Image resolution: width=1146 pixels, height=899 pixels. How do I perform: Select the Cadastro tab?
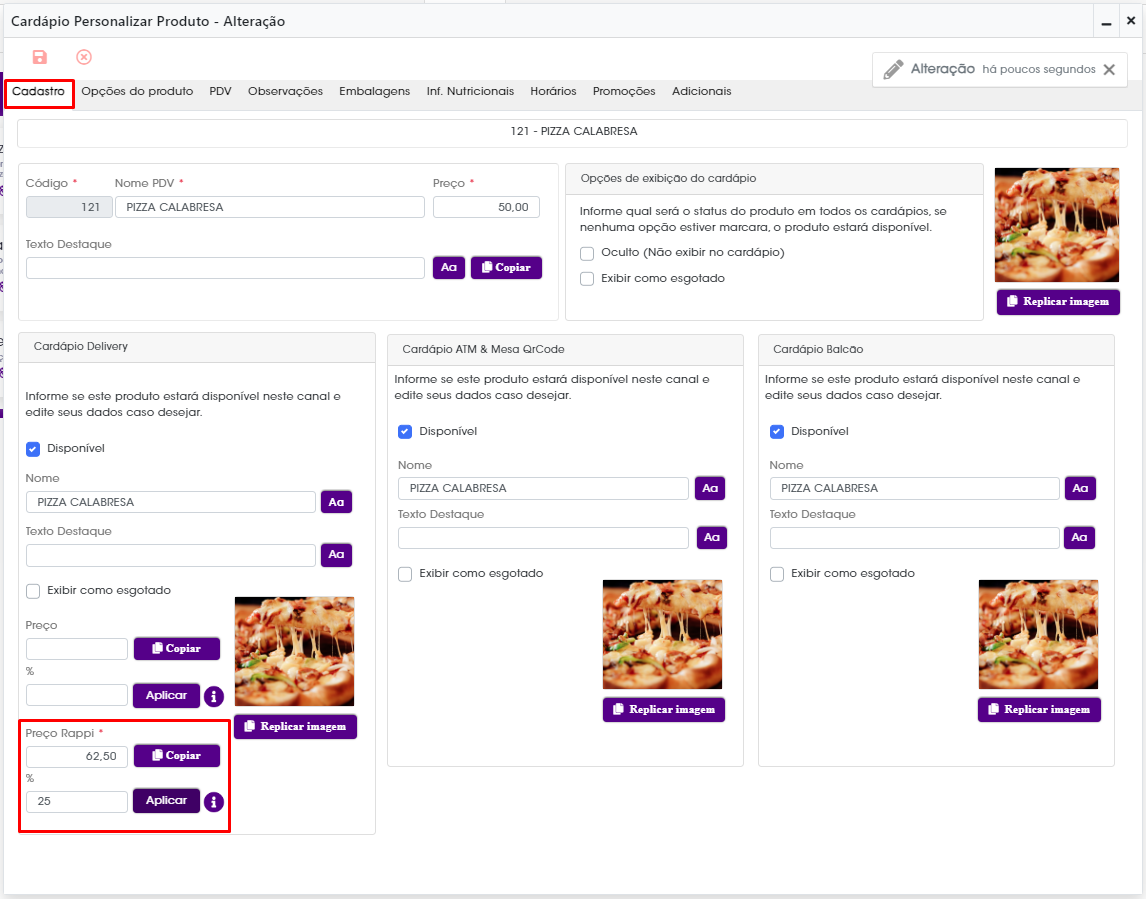click(x=39, y=92)
